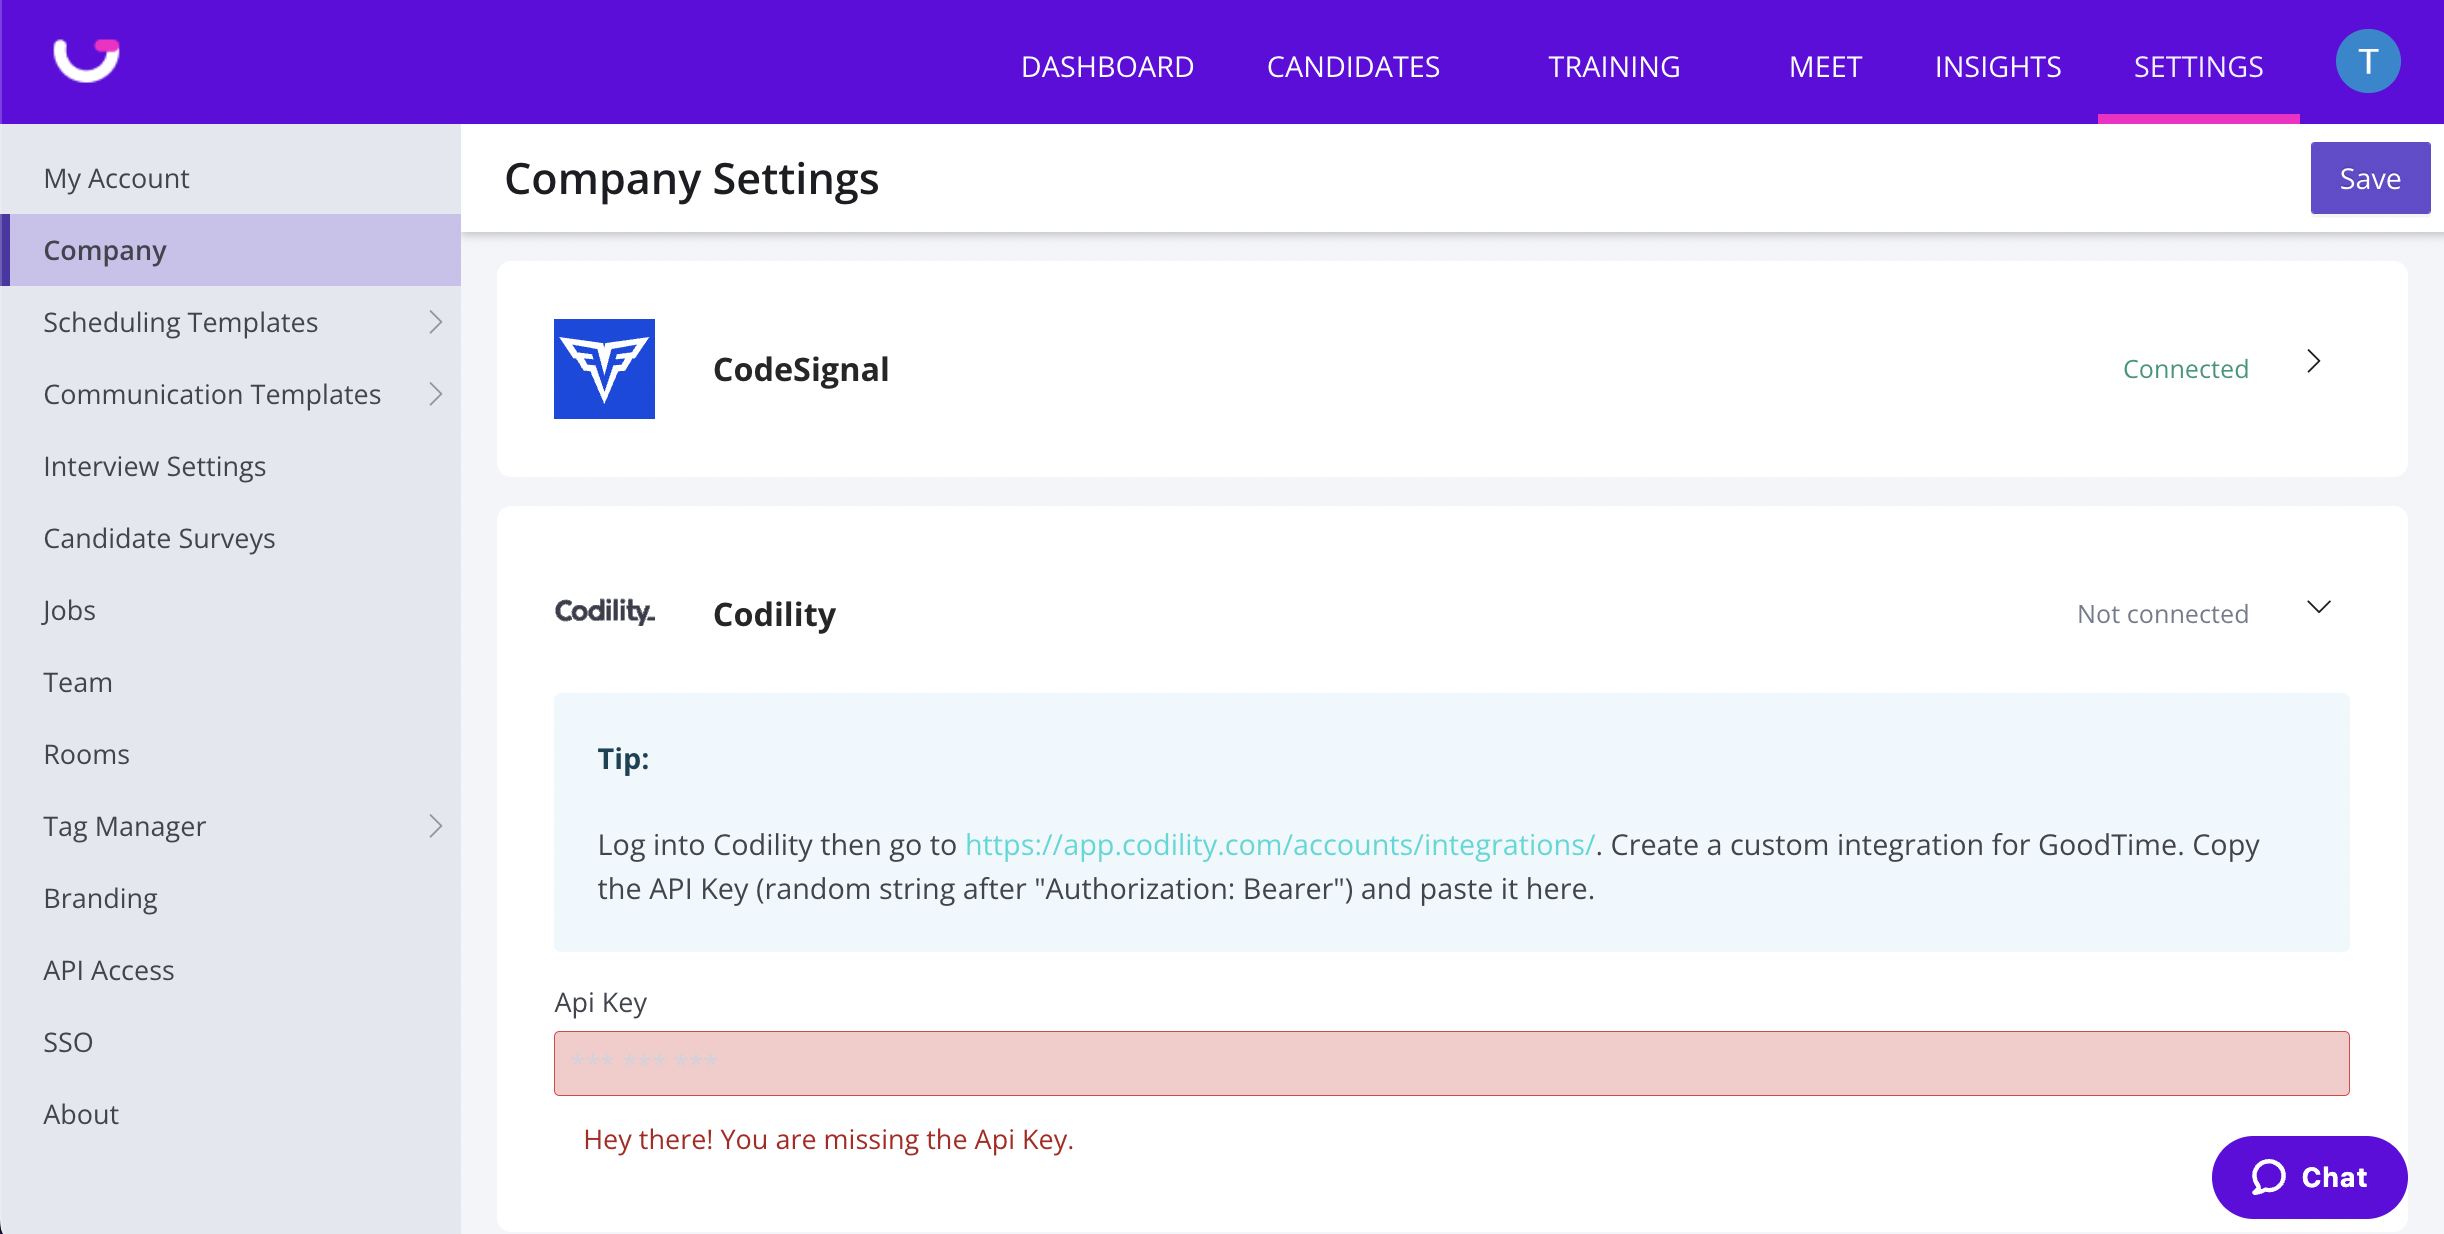2444x1234 pixels.
Task: Select My Account in sidebar
Action: coord(116,178)
